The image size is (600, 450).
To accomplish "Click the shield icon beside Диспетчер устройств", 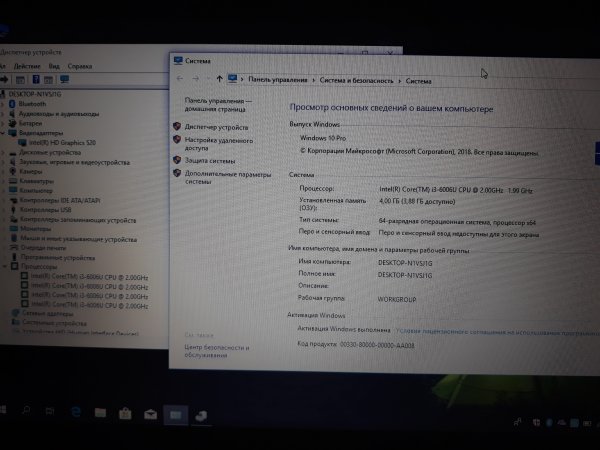I will [x=177, y=127].
